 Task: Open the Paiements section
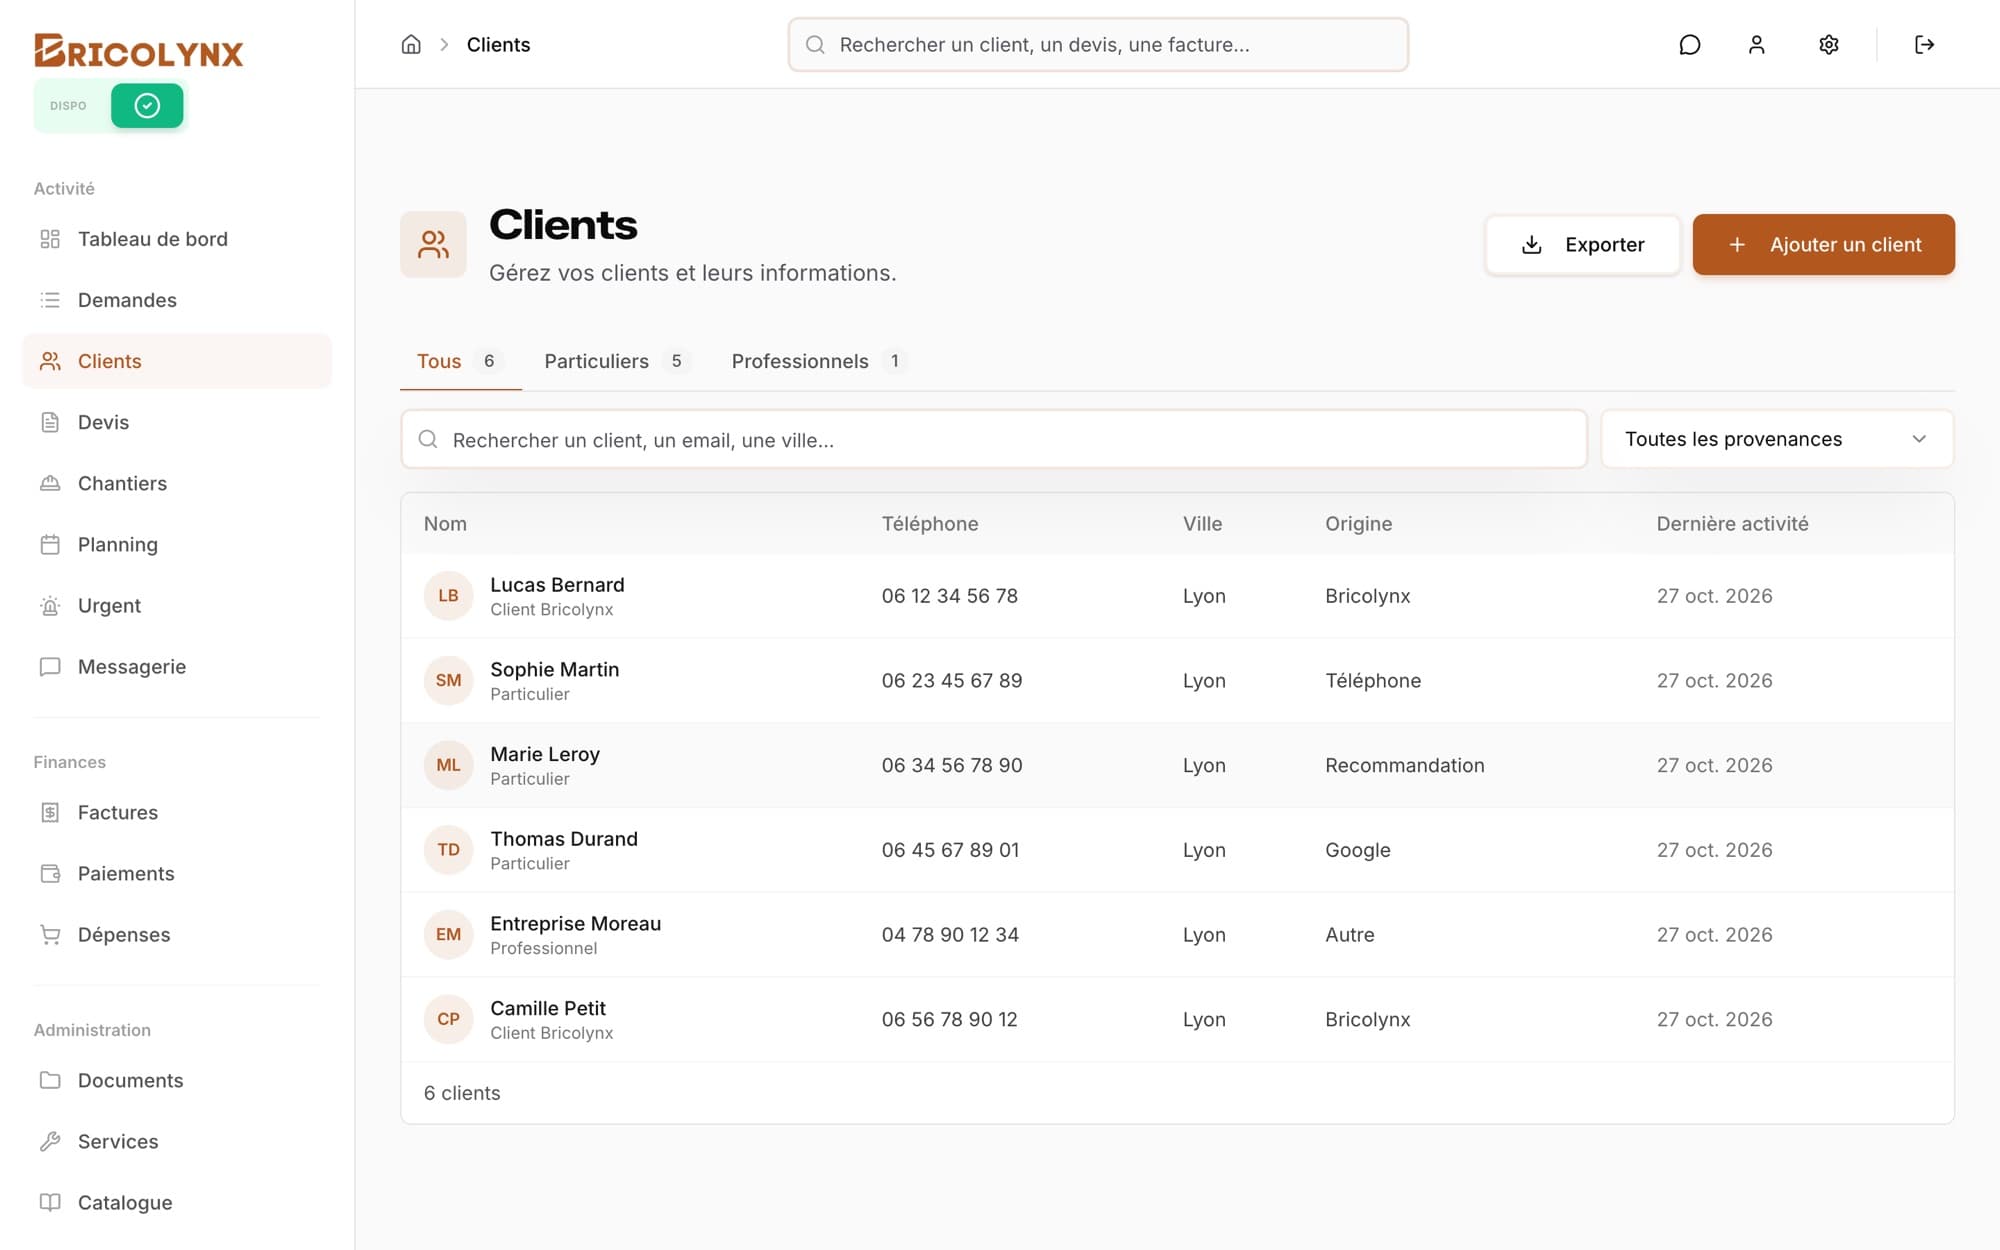tap(177, 873)
